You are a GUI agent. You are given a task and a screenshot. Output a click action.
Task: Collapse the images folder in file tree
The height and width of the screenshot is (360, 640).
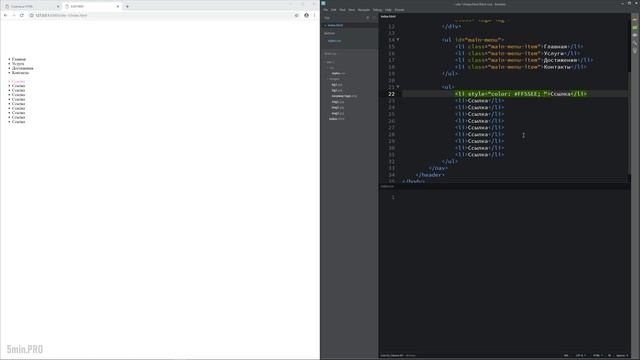333,79
